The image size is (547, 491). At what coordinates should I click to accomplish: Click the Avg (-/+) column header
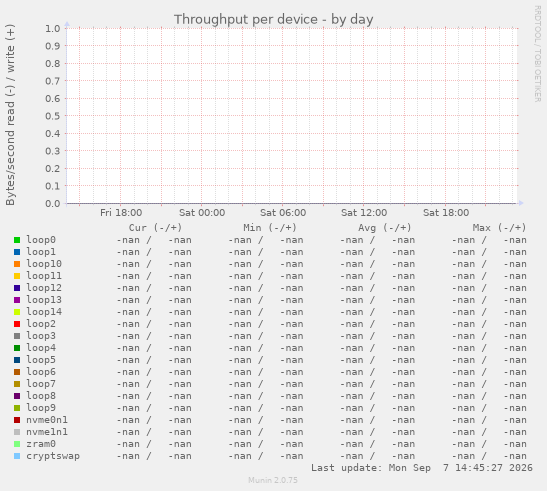click(384, 228)
